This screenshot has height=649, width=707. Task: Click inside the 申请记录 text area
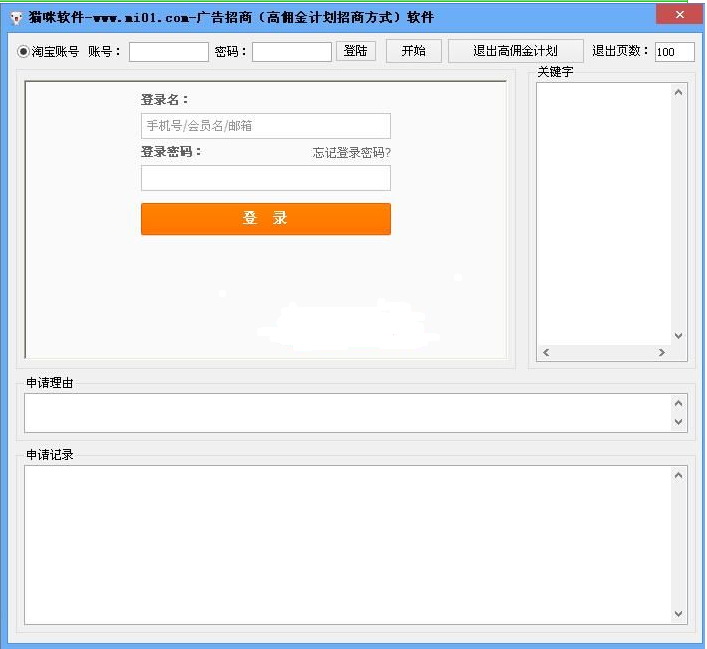tap(348, 545)
